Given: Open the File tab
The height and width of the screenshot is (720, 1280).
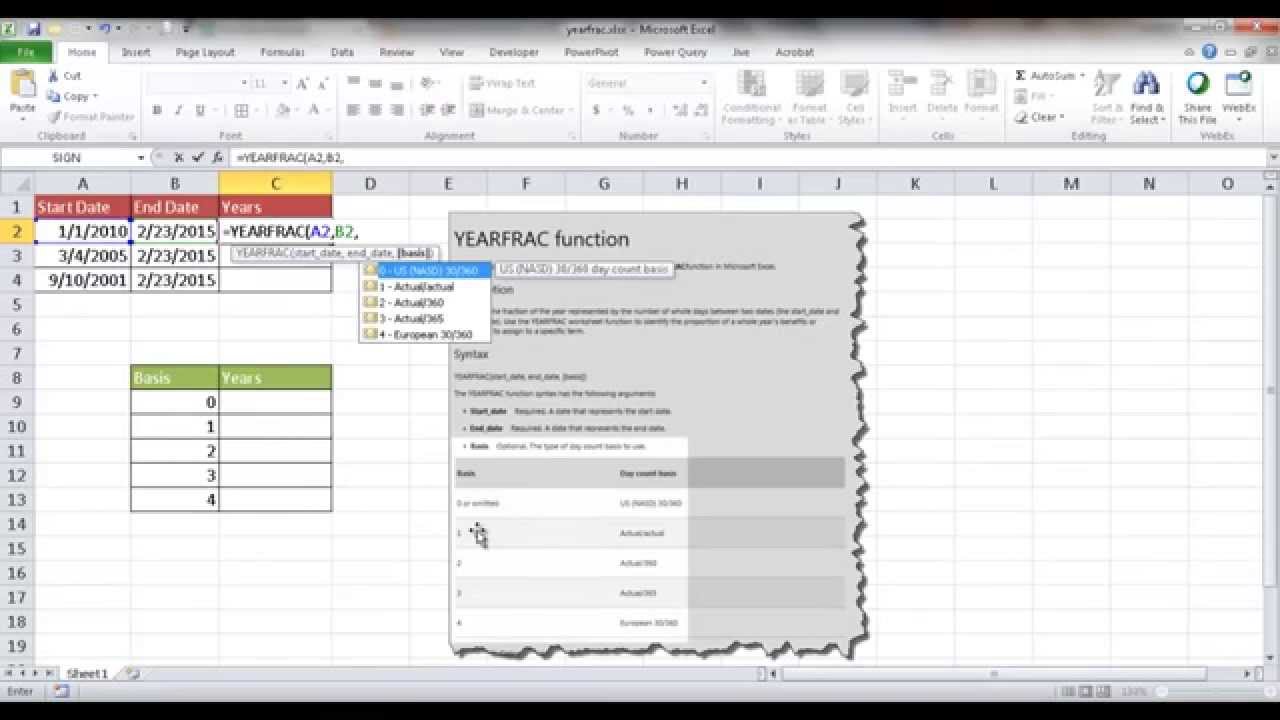Looking at the screenshot, I should (27, 52).
